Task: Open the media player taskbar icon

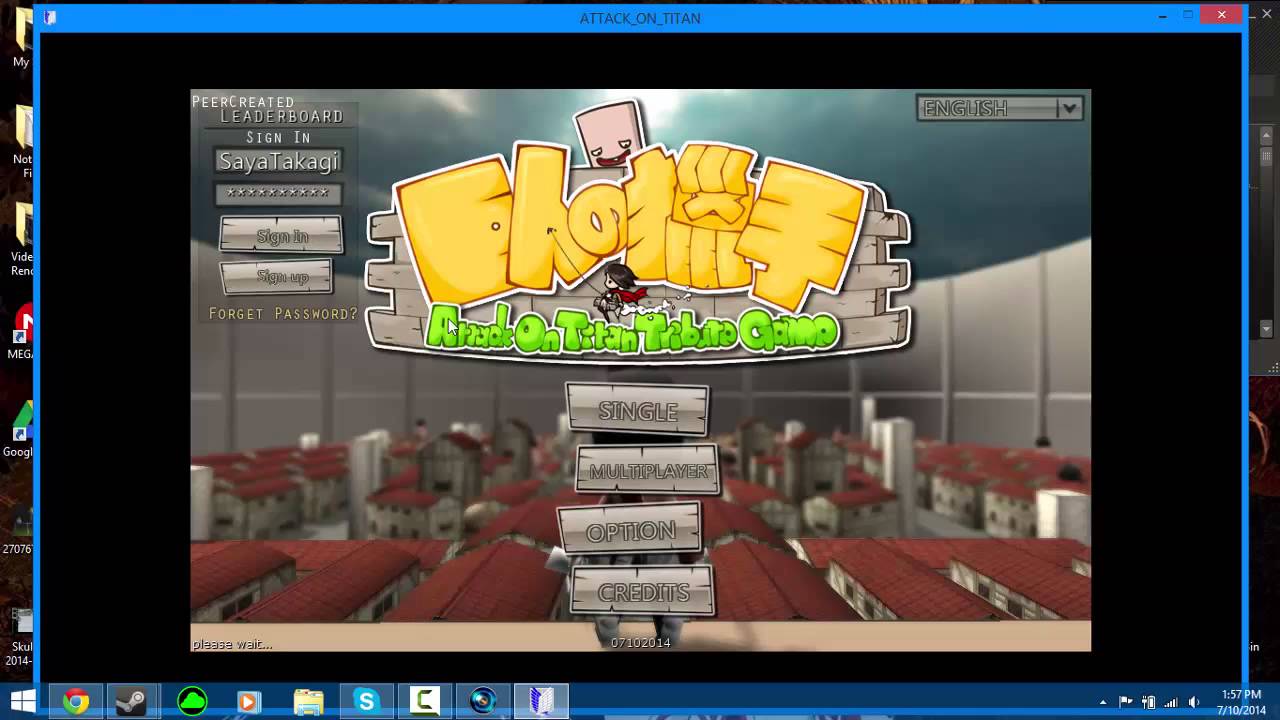Action: click(248, 702)
